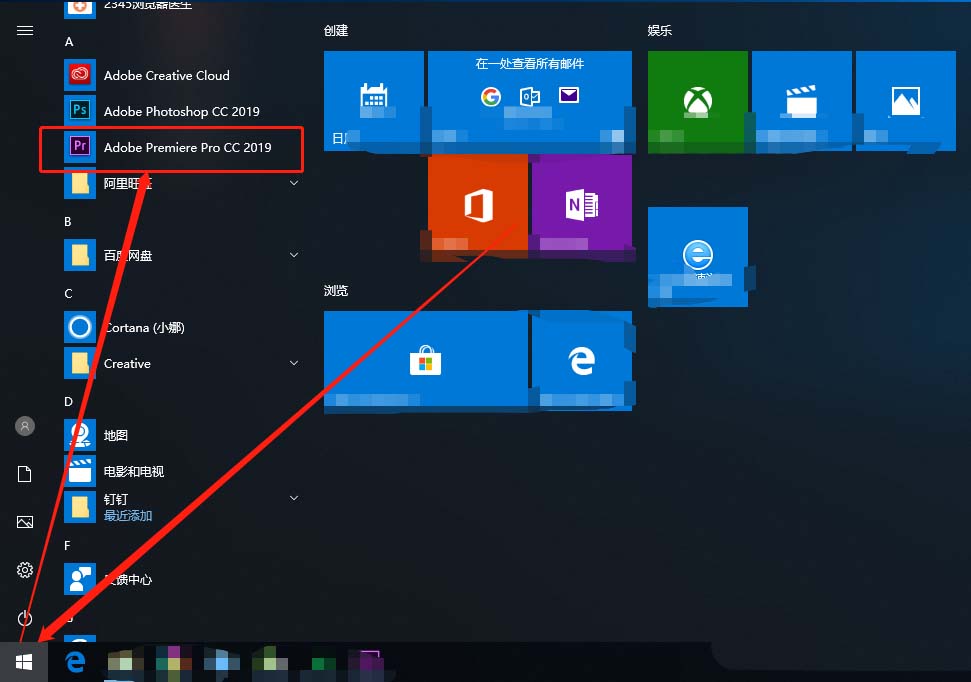Open the green Xbox tile
The width and height of the screenshot is (971, 682).
(x=698, y=101)
